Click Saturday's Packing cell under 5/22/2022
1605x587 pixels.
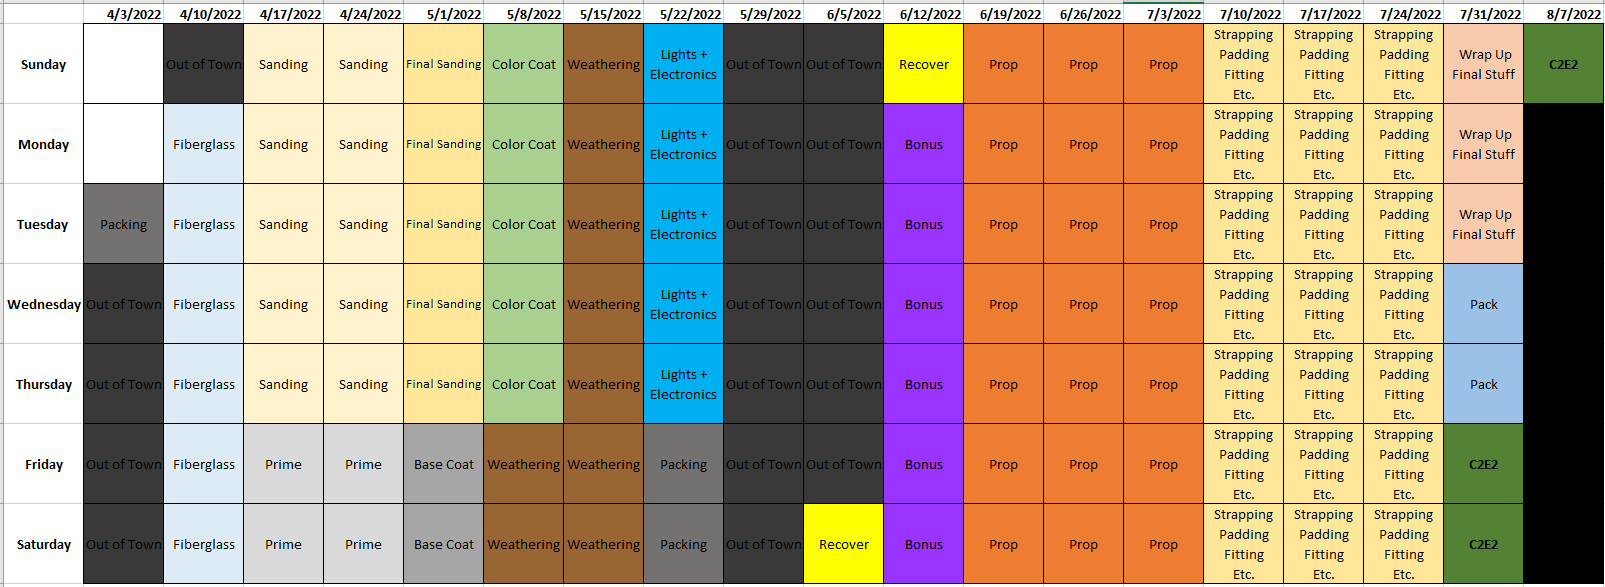pos(683,544)
